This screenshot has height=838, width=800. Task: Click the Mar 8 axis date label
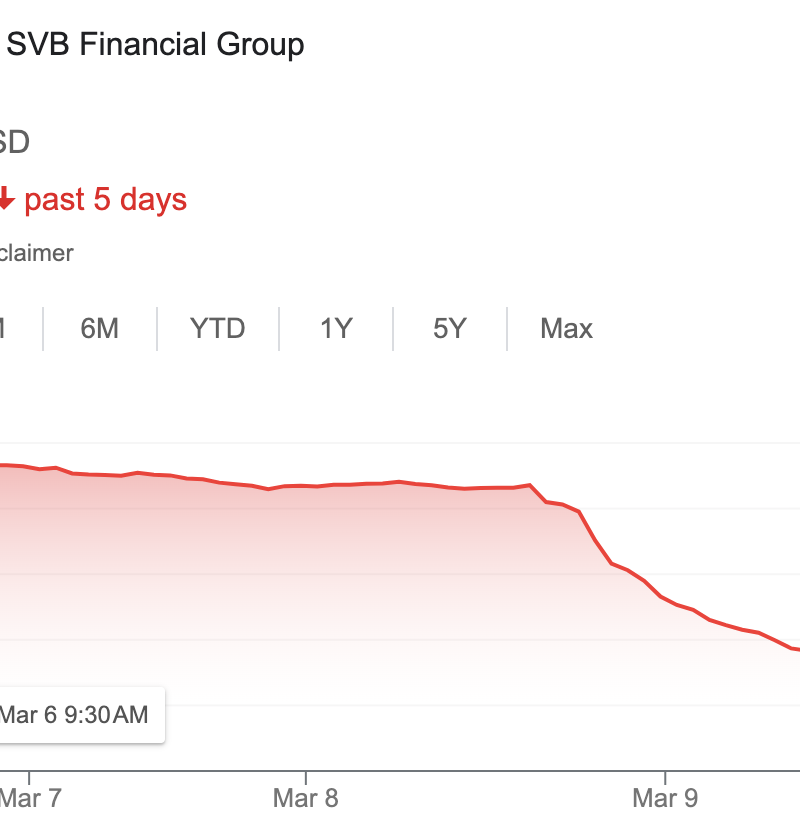(305, 798)
